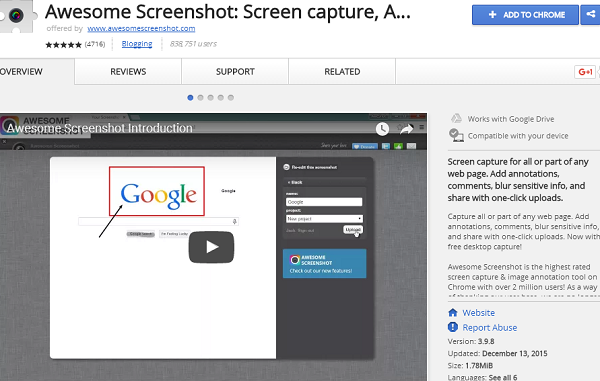Click the Report Abuse alert icon
600x381 pixels.
pos(453,327)
